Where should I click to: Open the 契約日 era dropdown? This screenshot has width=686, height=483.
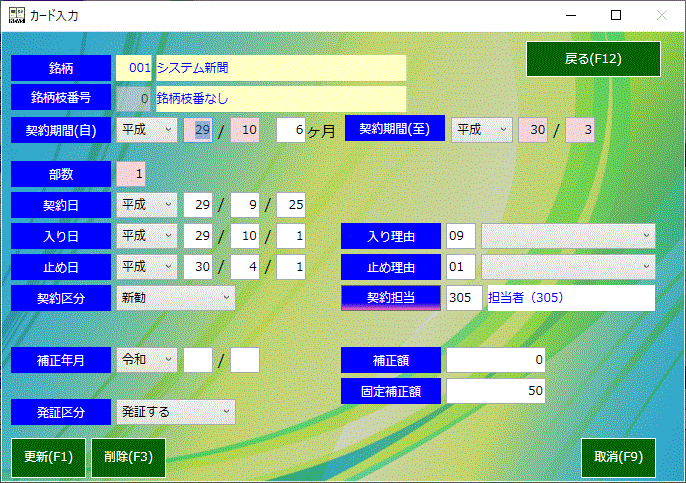tap(147, 205)
